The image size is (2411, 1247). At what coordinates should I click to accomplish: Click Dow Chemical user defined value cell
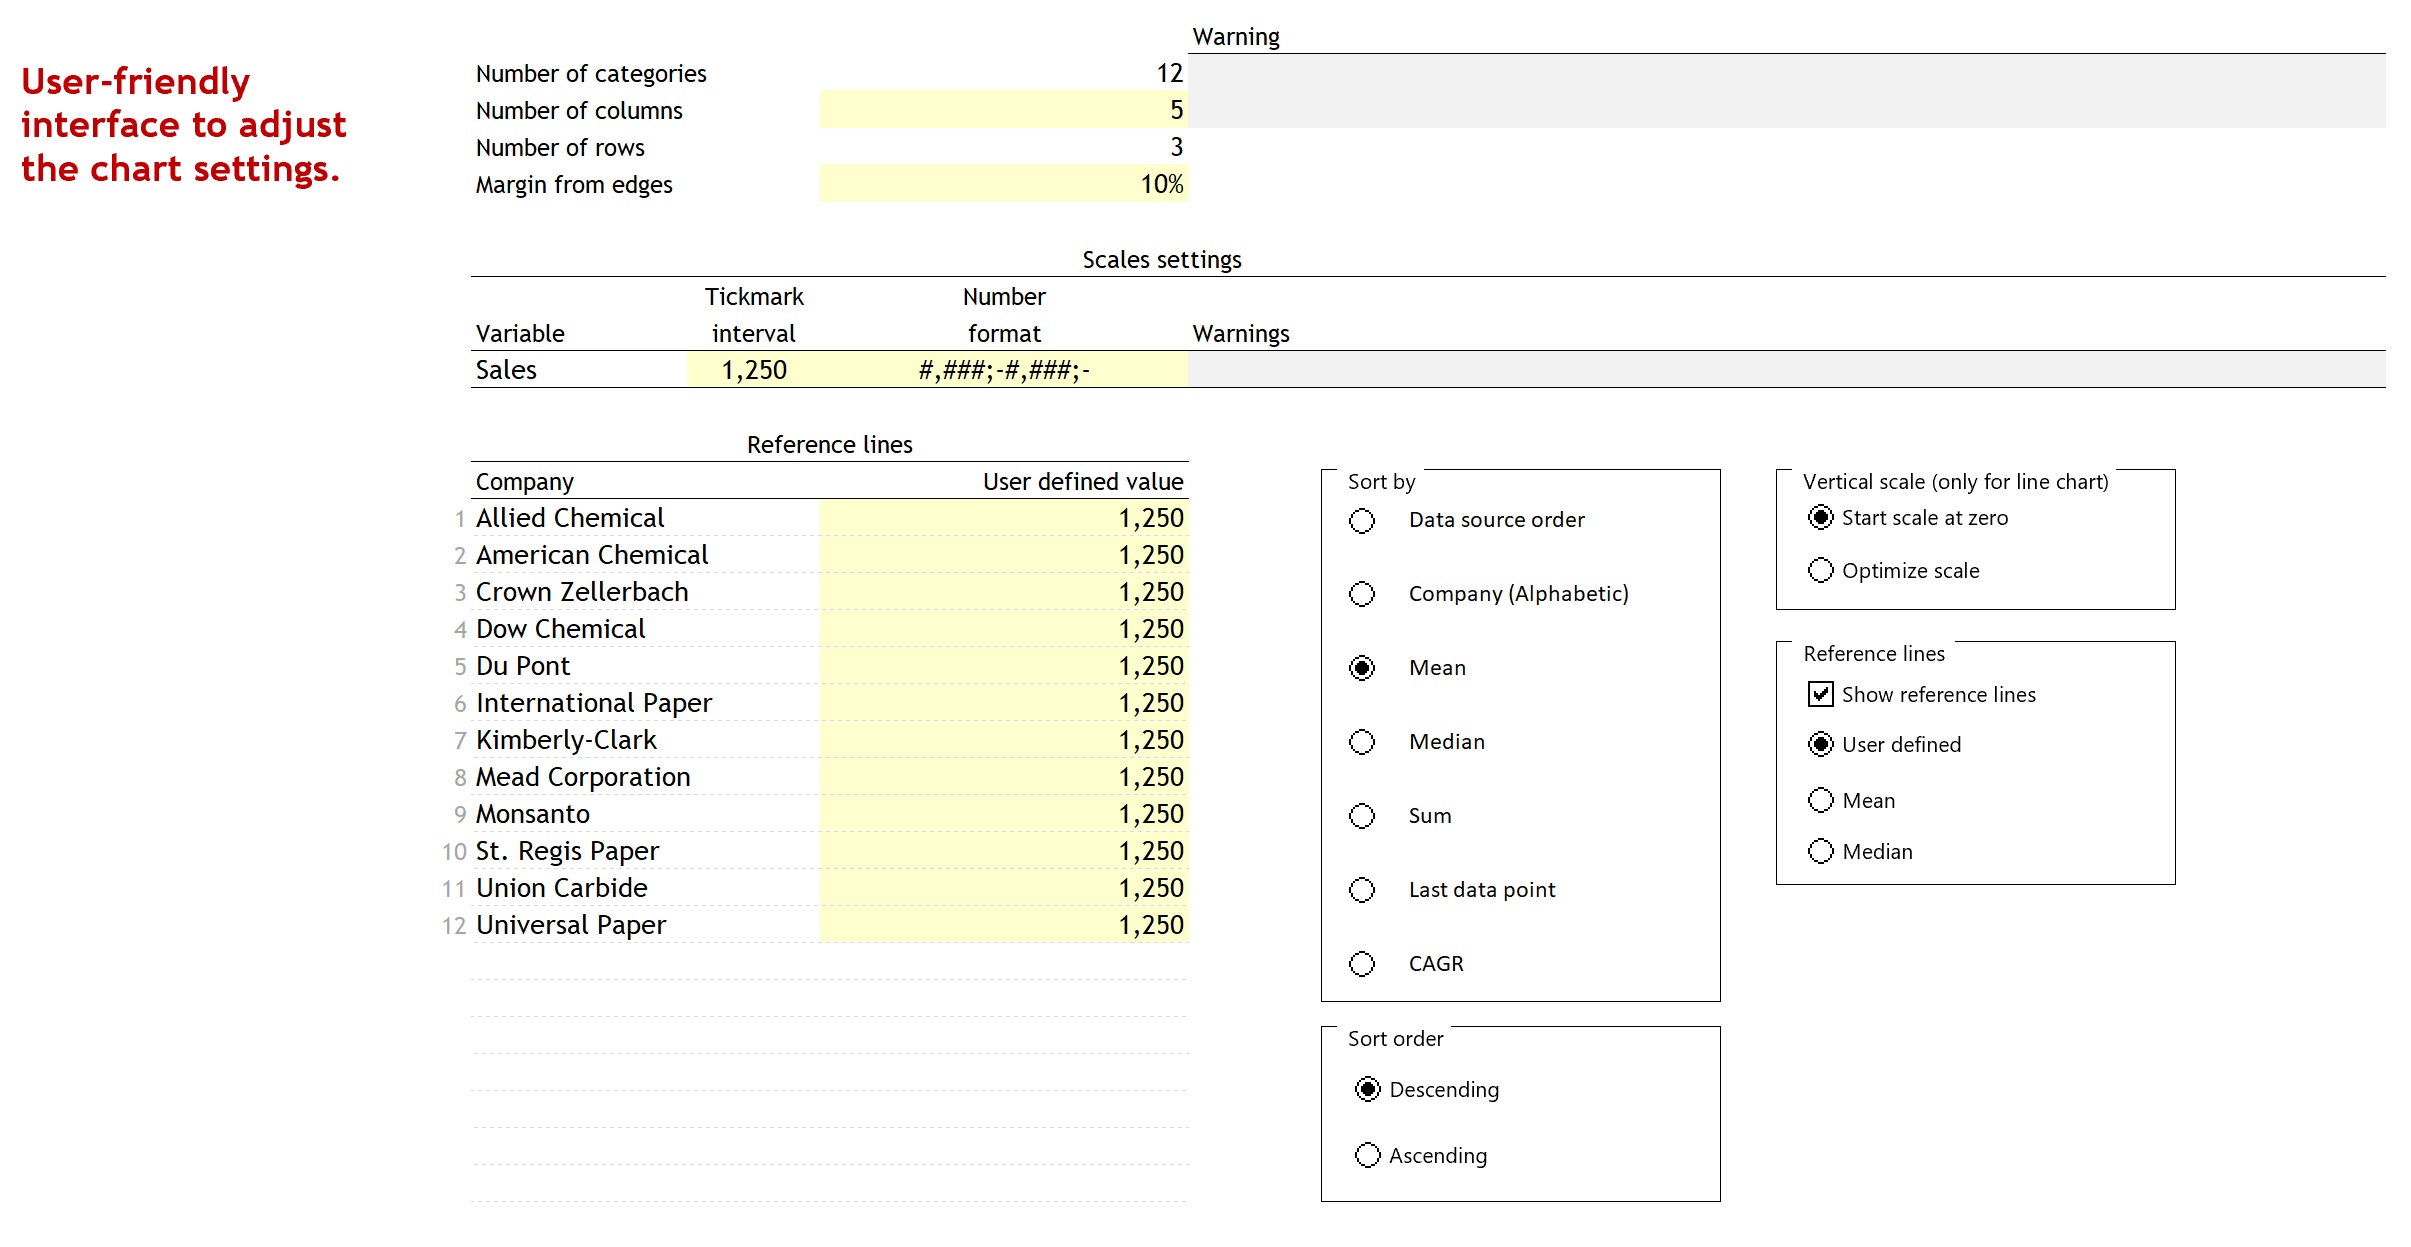(1004, 629)
